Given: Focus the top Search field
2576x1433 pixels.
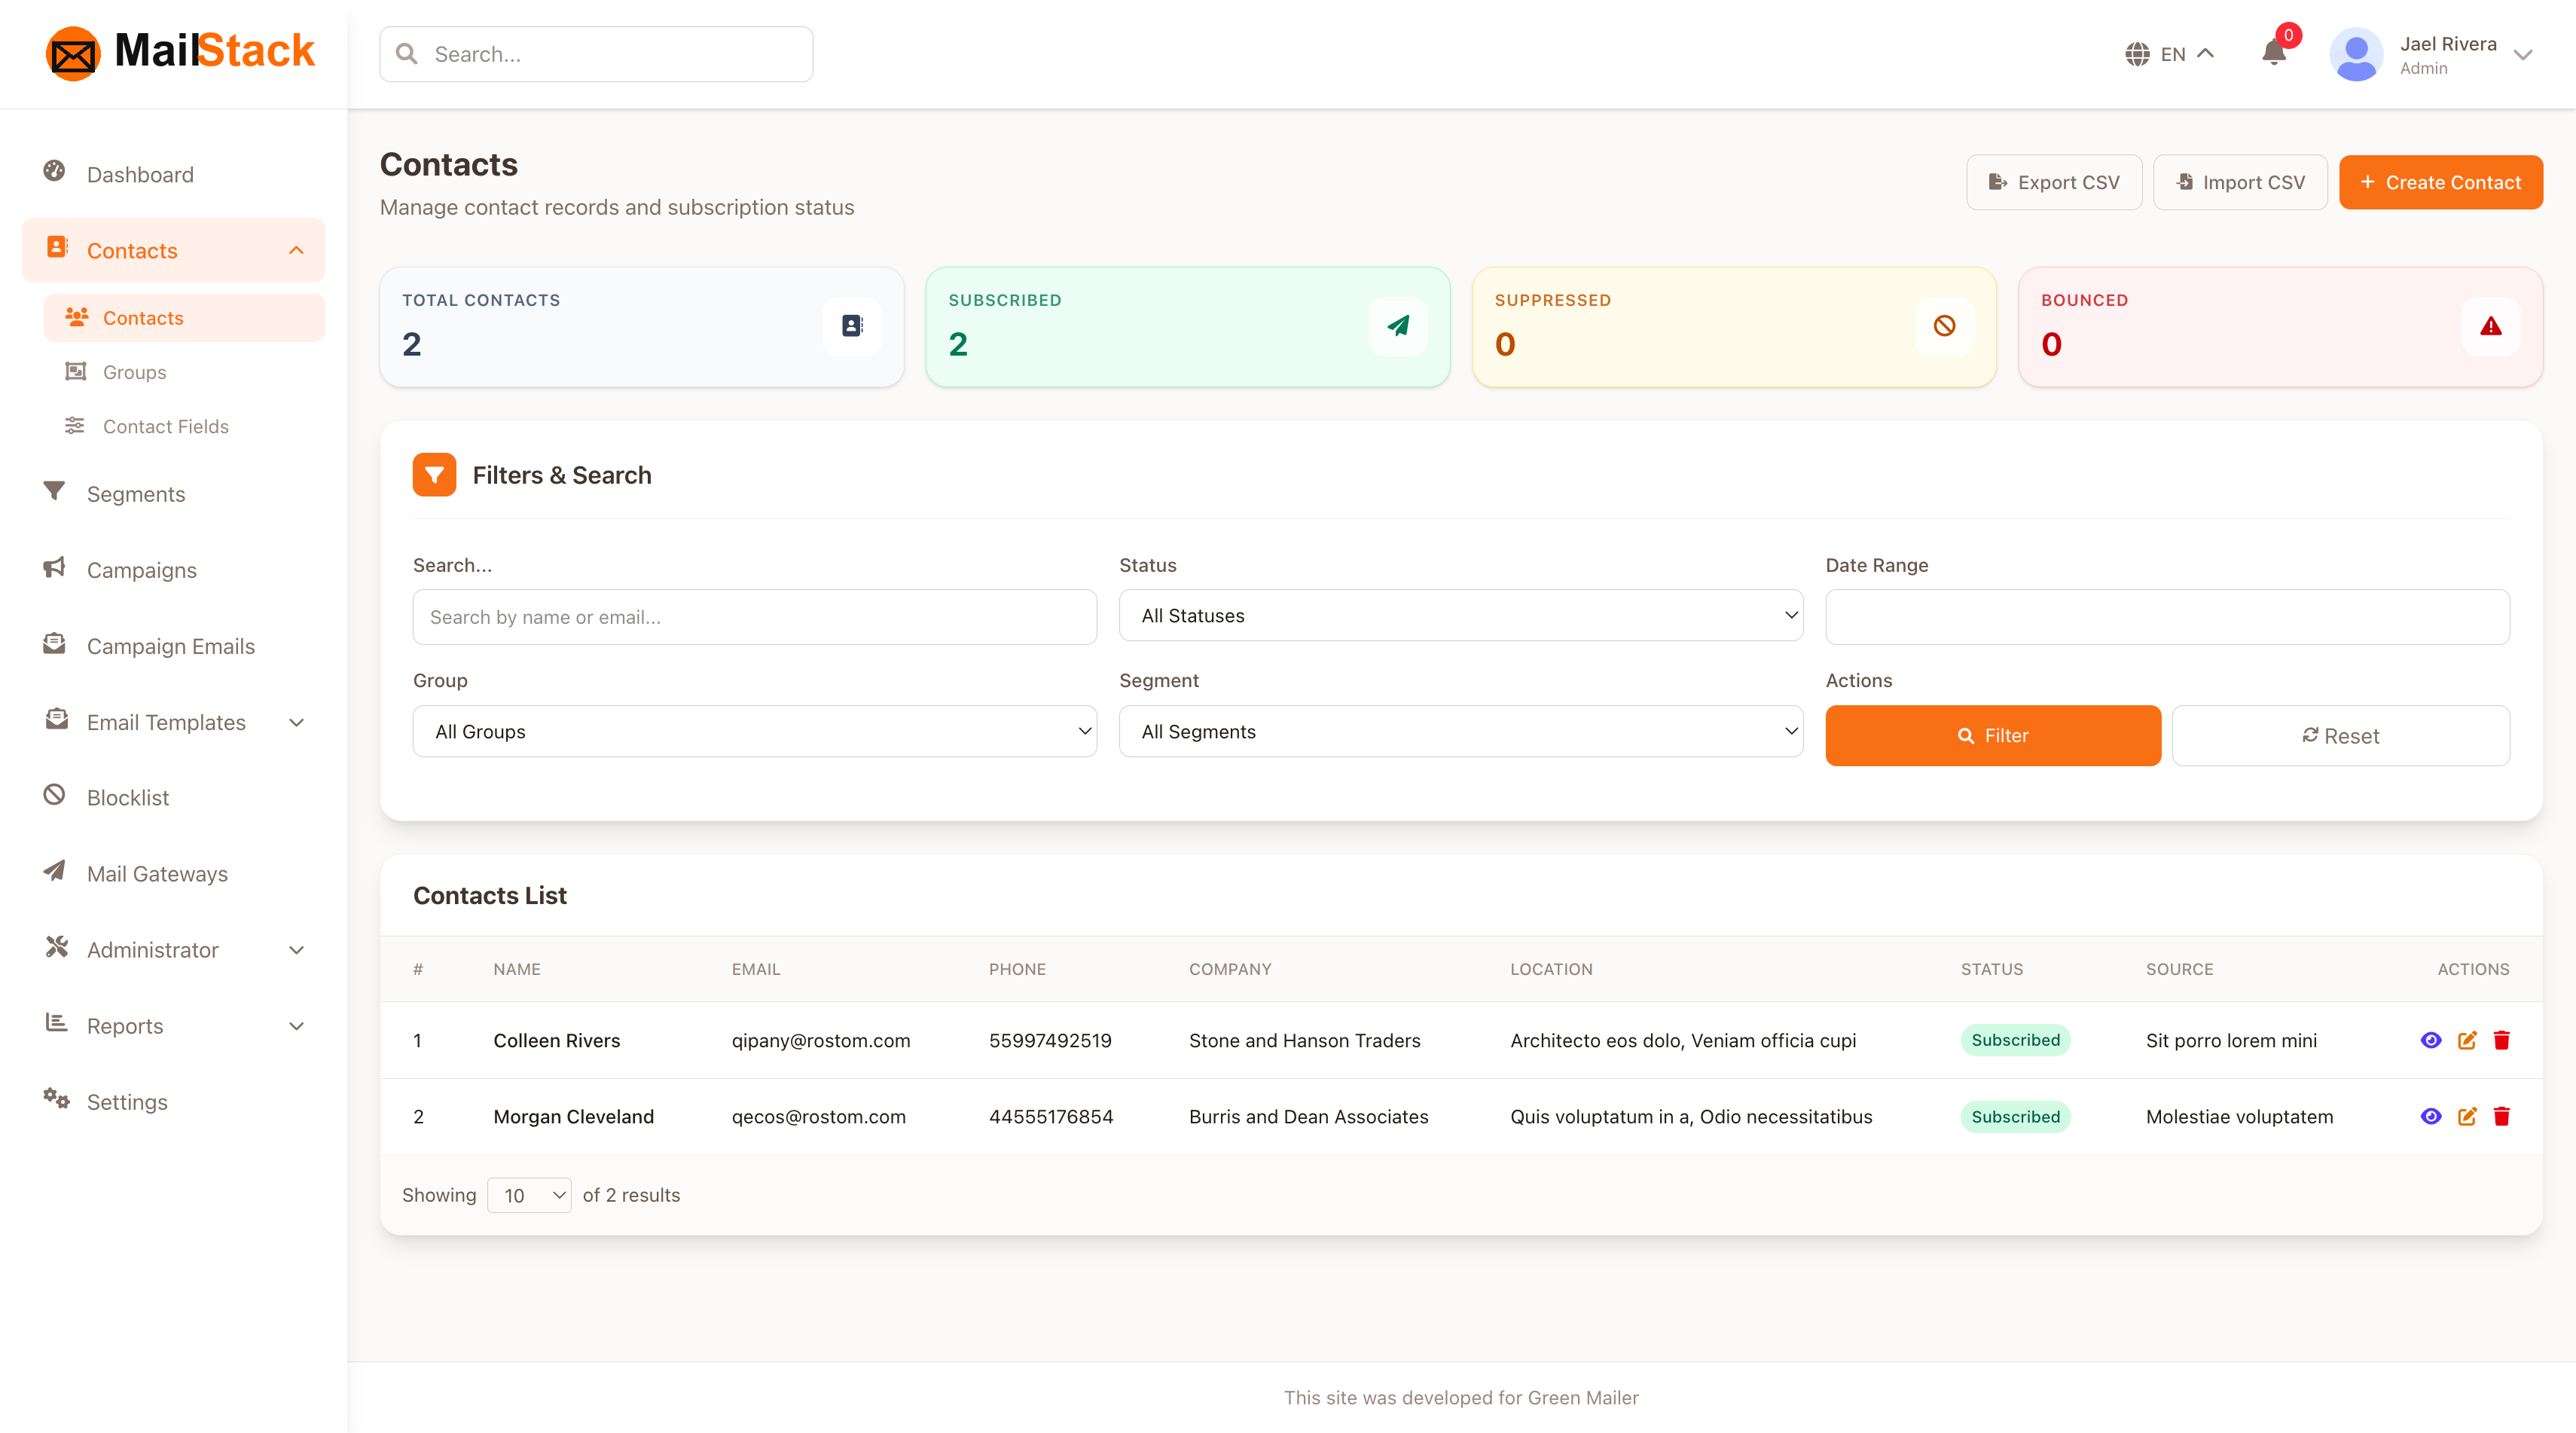Looking at the screenshot, I should [x=596, y=54].
